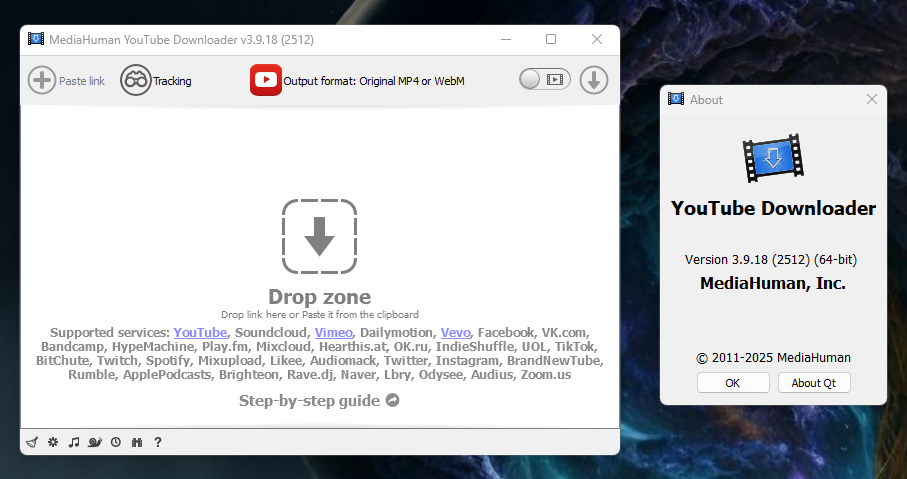Close the MediaHuman YouTube Downloader main window

pyautogui.click(x=597, y=39)
